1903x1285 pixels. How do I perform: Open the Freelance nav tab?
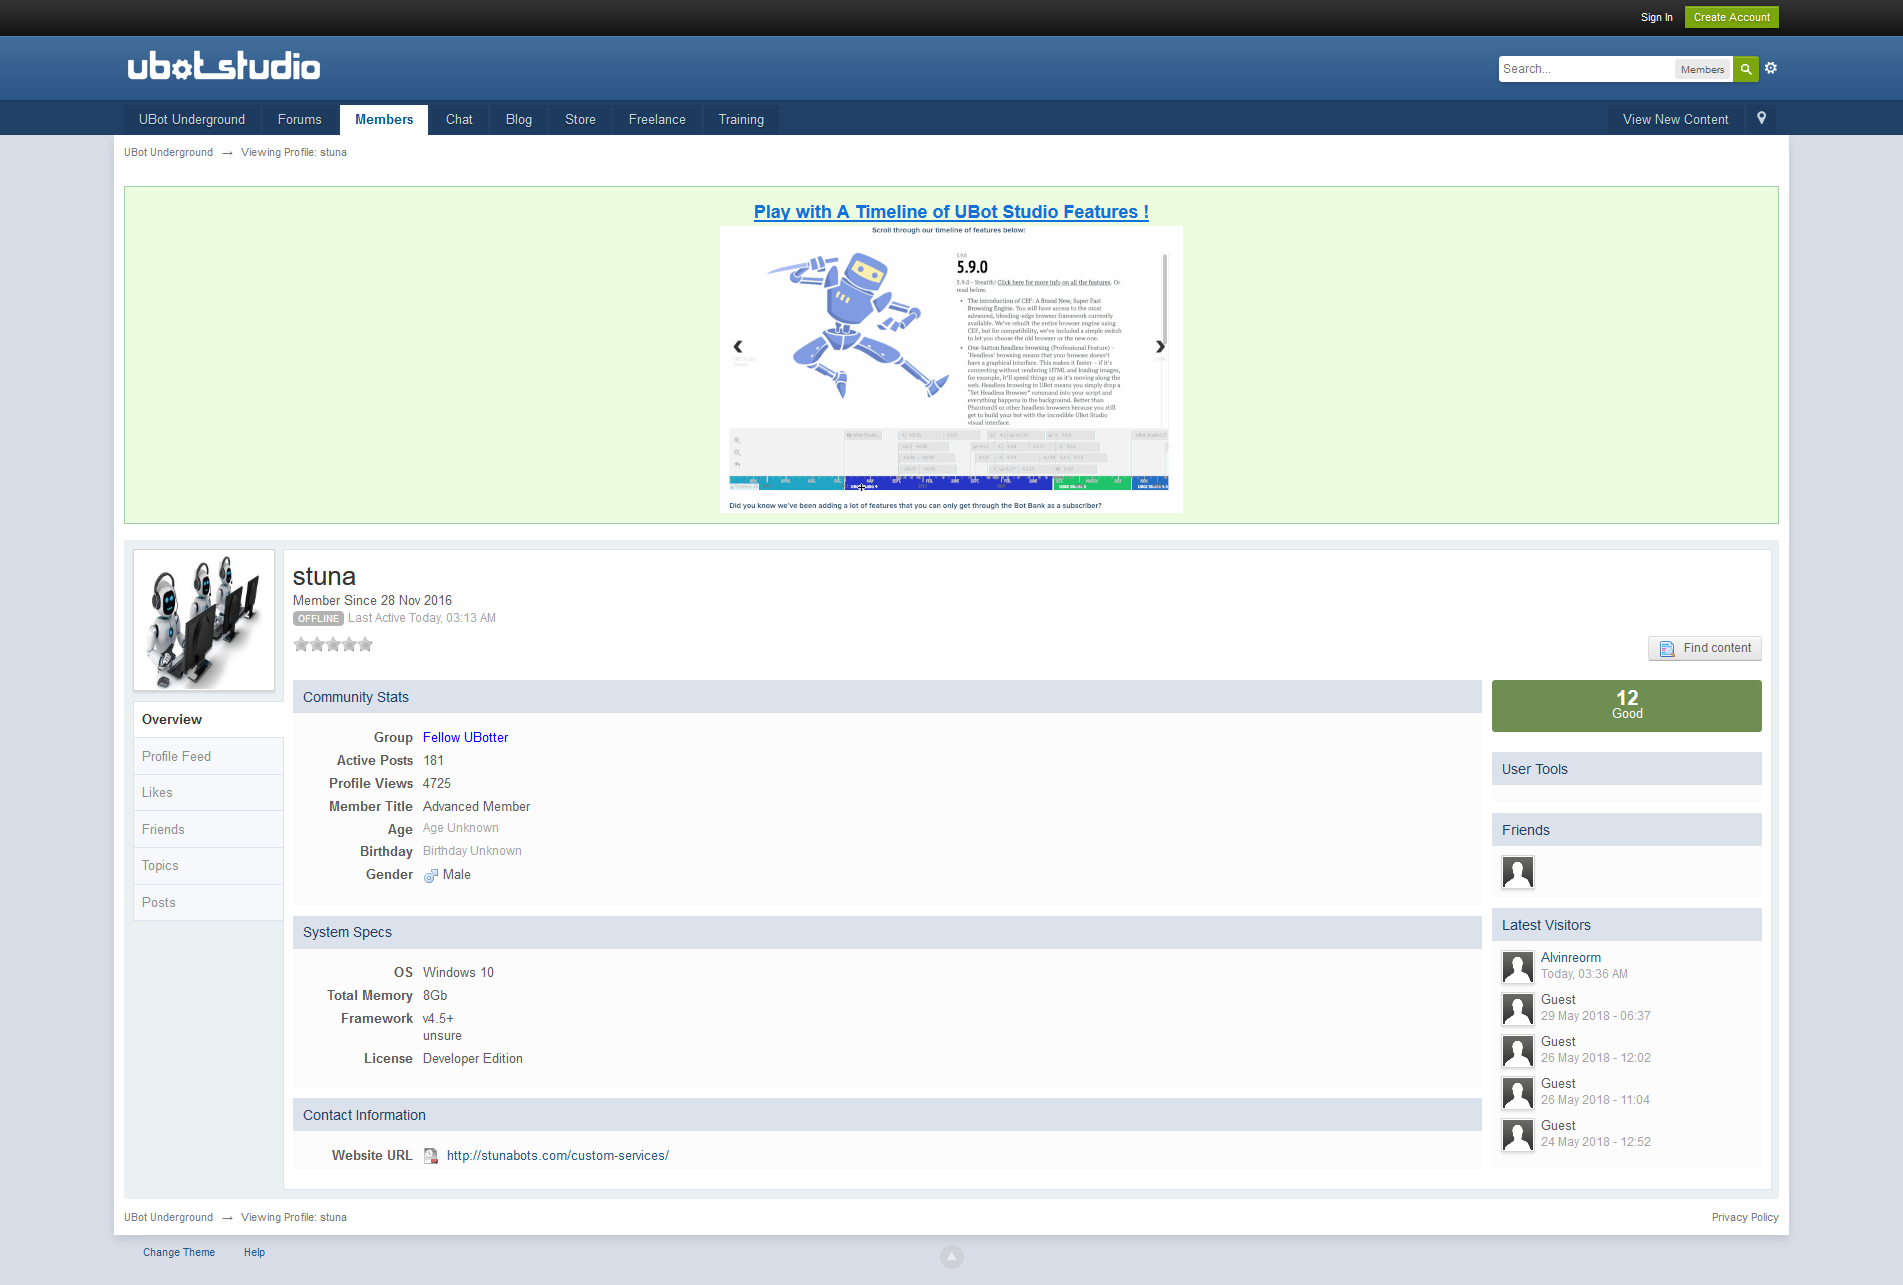[x=657, y=119]
